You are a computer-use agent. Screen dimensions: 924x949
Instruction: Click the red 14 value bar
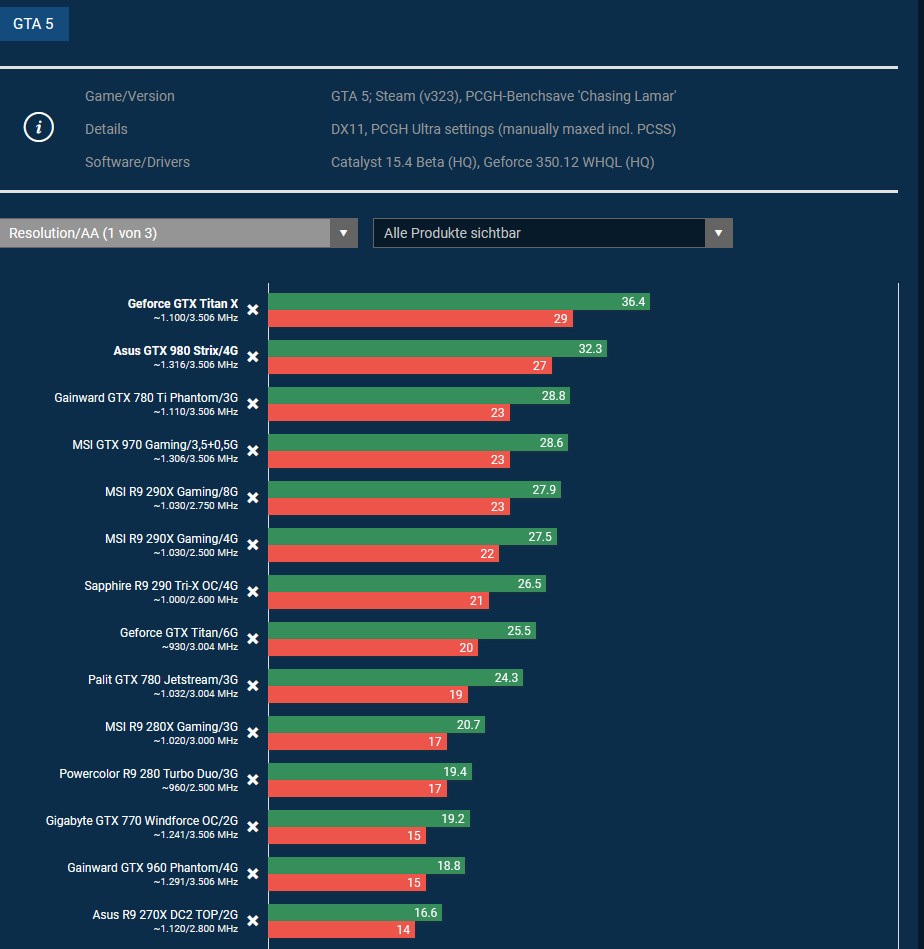[x=342, y=930]
